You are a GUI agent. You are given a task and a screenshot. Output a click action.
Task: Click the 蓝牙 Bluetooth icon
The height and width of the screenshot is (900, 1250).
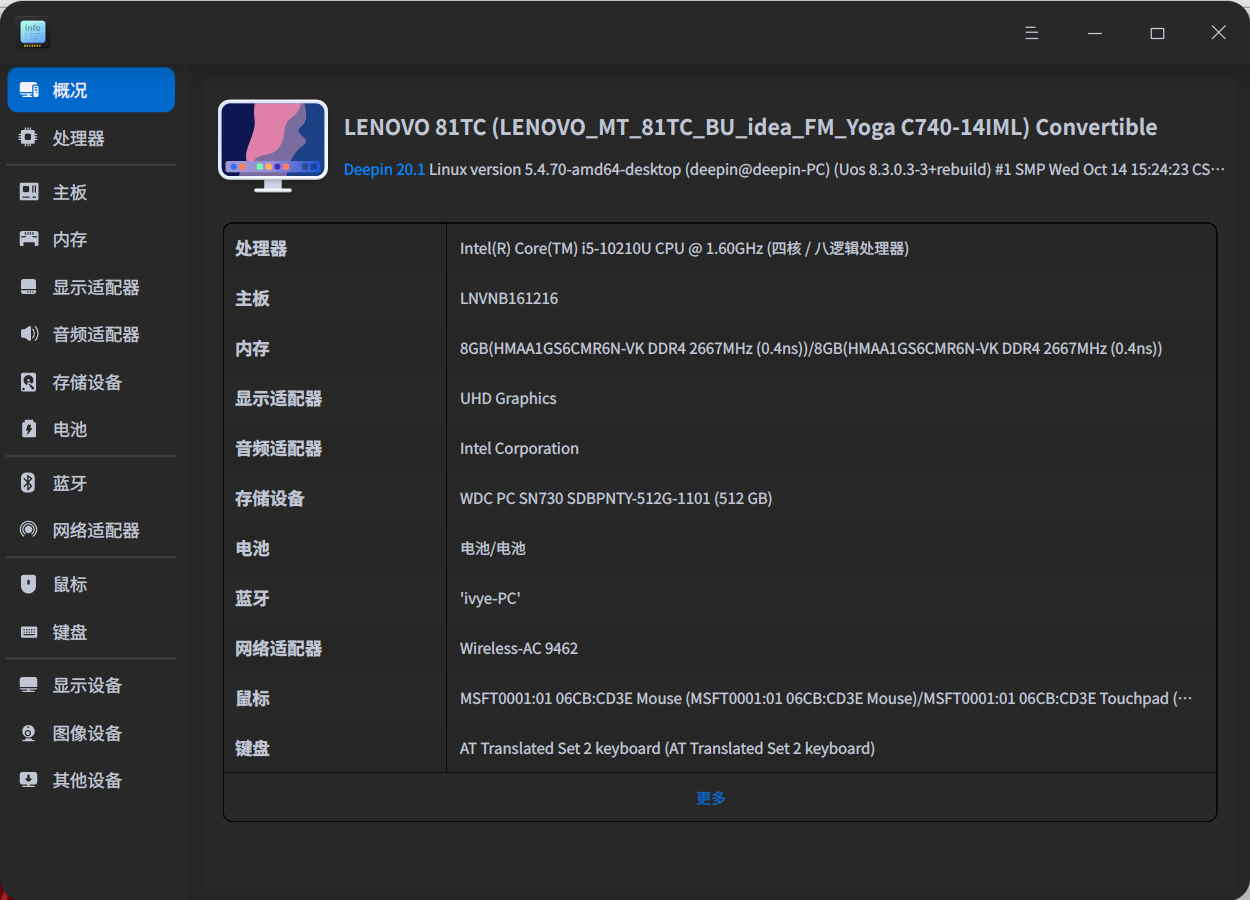pyautogui.click(x=29, y=483)
